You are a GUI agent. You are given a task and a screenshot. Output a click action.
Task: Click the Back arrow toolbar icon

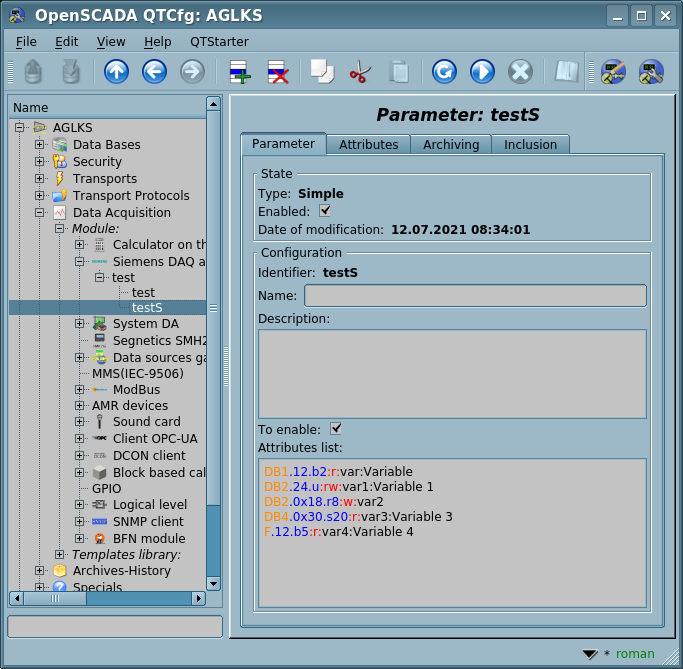154,72
